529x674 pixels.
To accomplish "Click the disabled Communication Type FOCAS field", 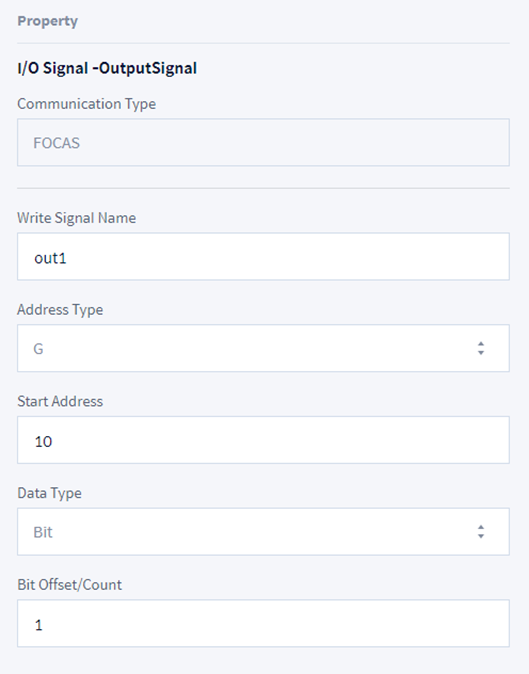I will click(x=263, y=142).
